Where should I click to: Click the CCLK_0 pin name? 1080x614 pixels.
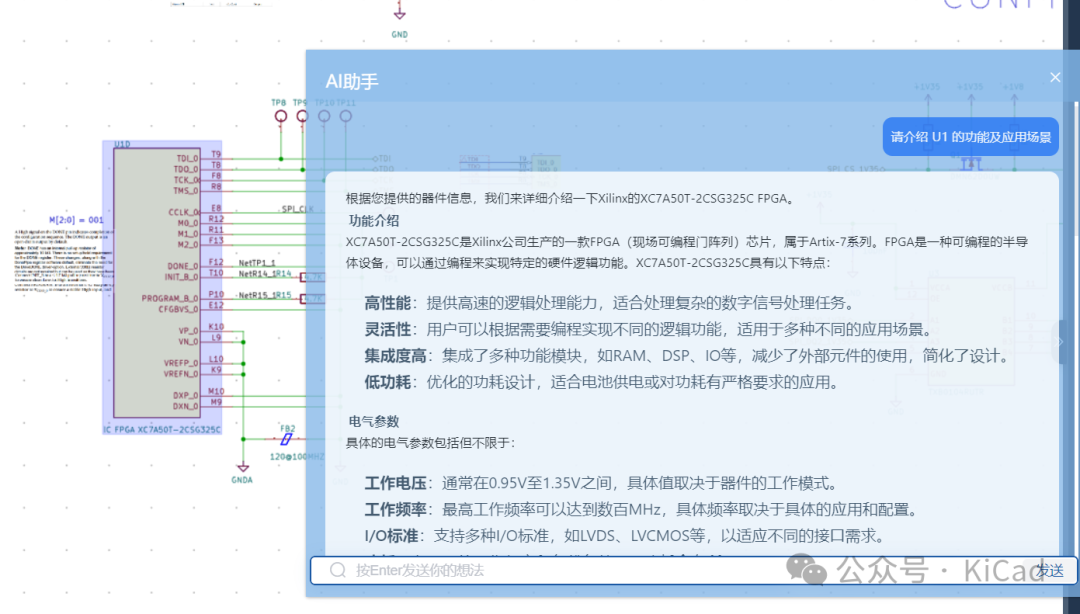(x=184, y=212)
